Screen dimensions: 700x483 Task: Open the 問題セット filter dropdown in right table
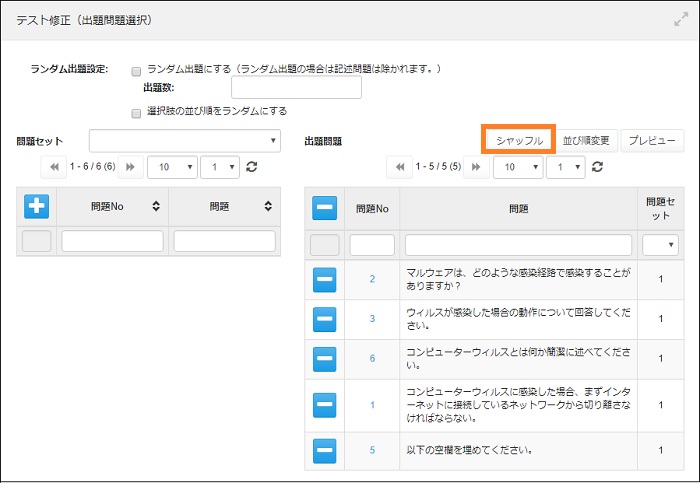pyautogui.click(x=660, y=244)
